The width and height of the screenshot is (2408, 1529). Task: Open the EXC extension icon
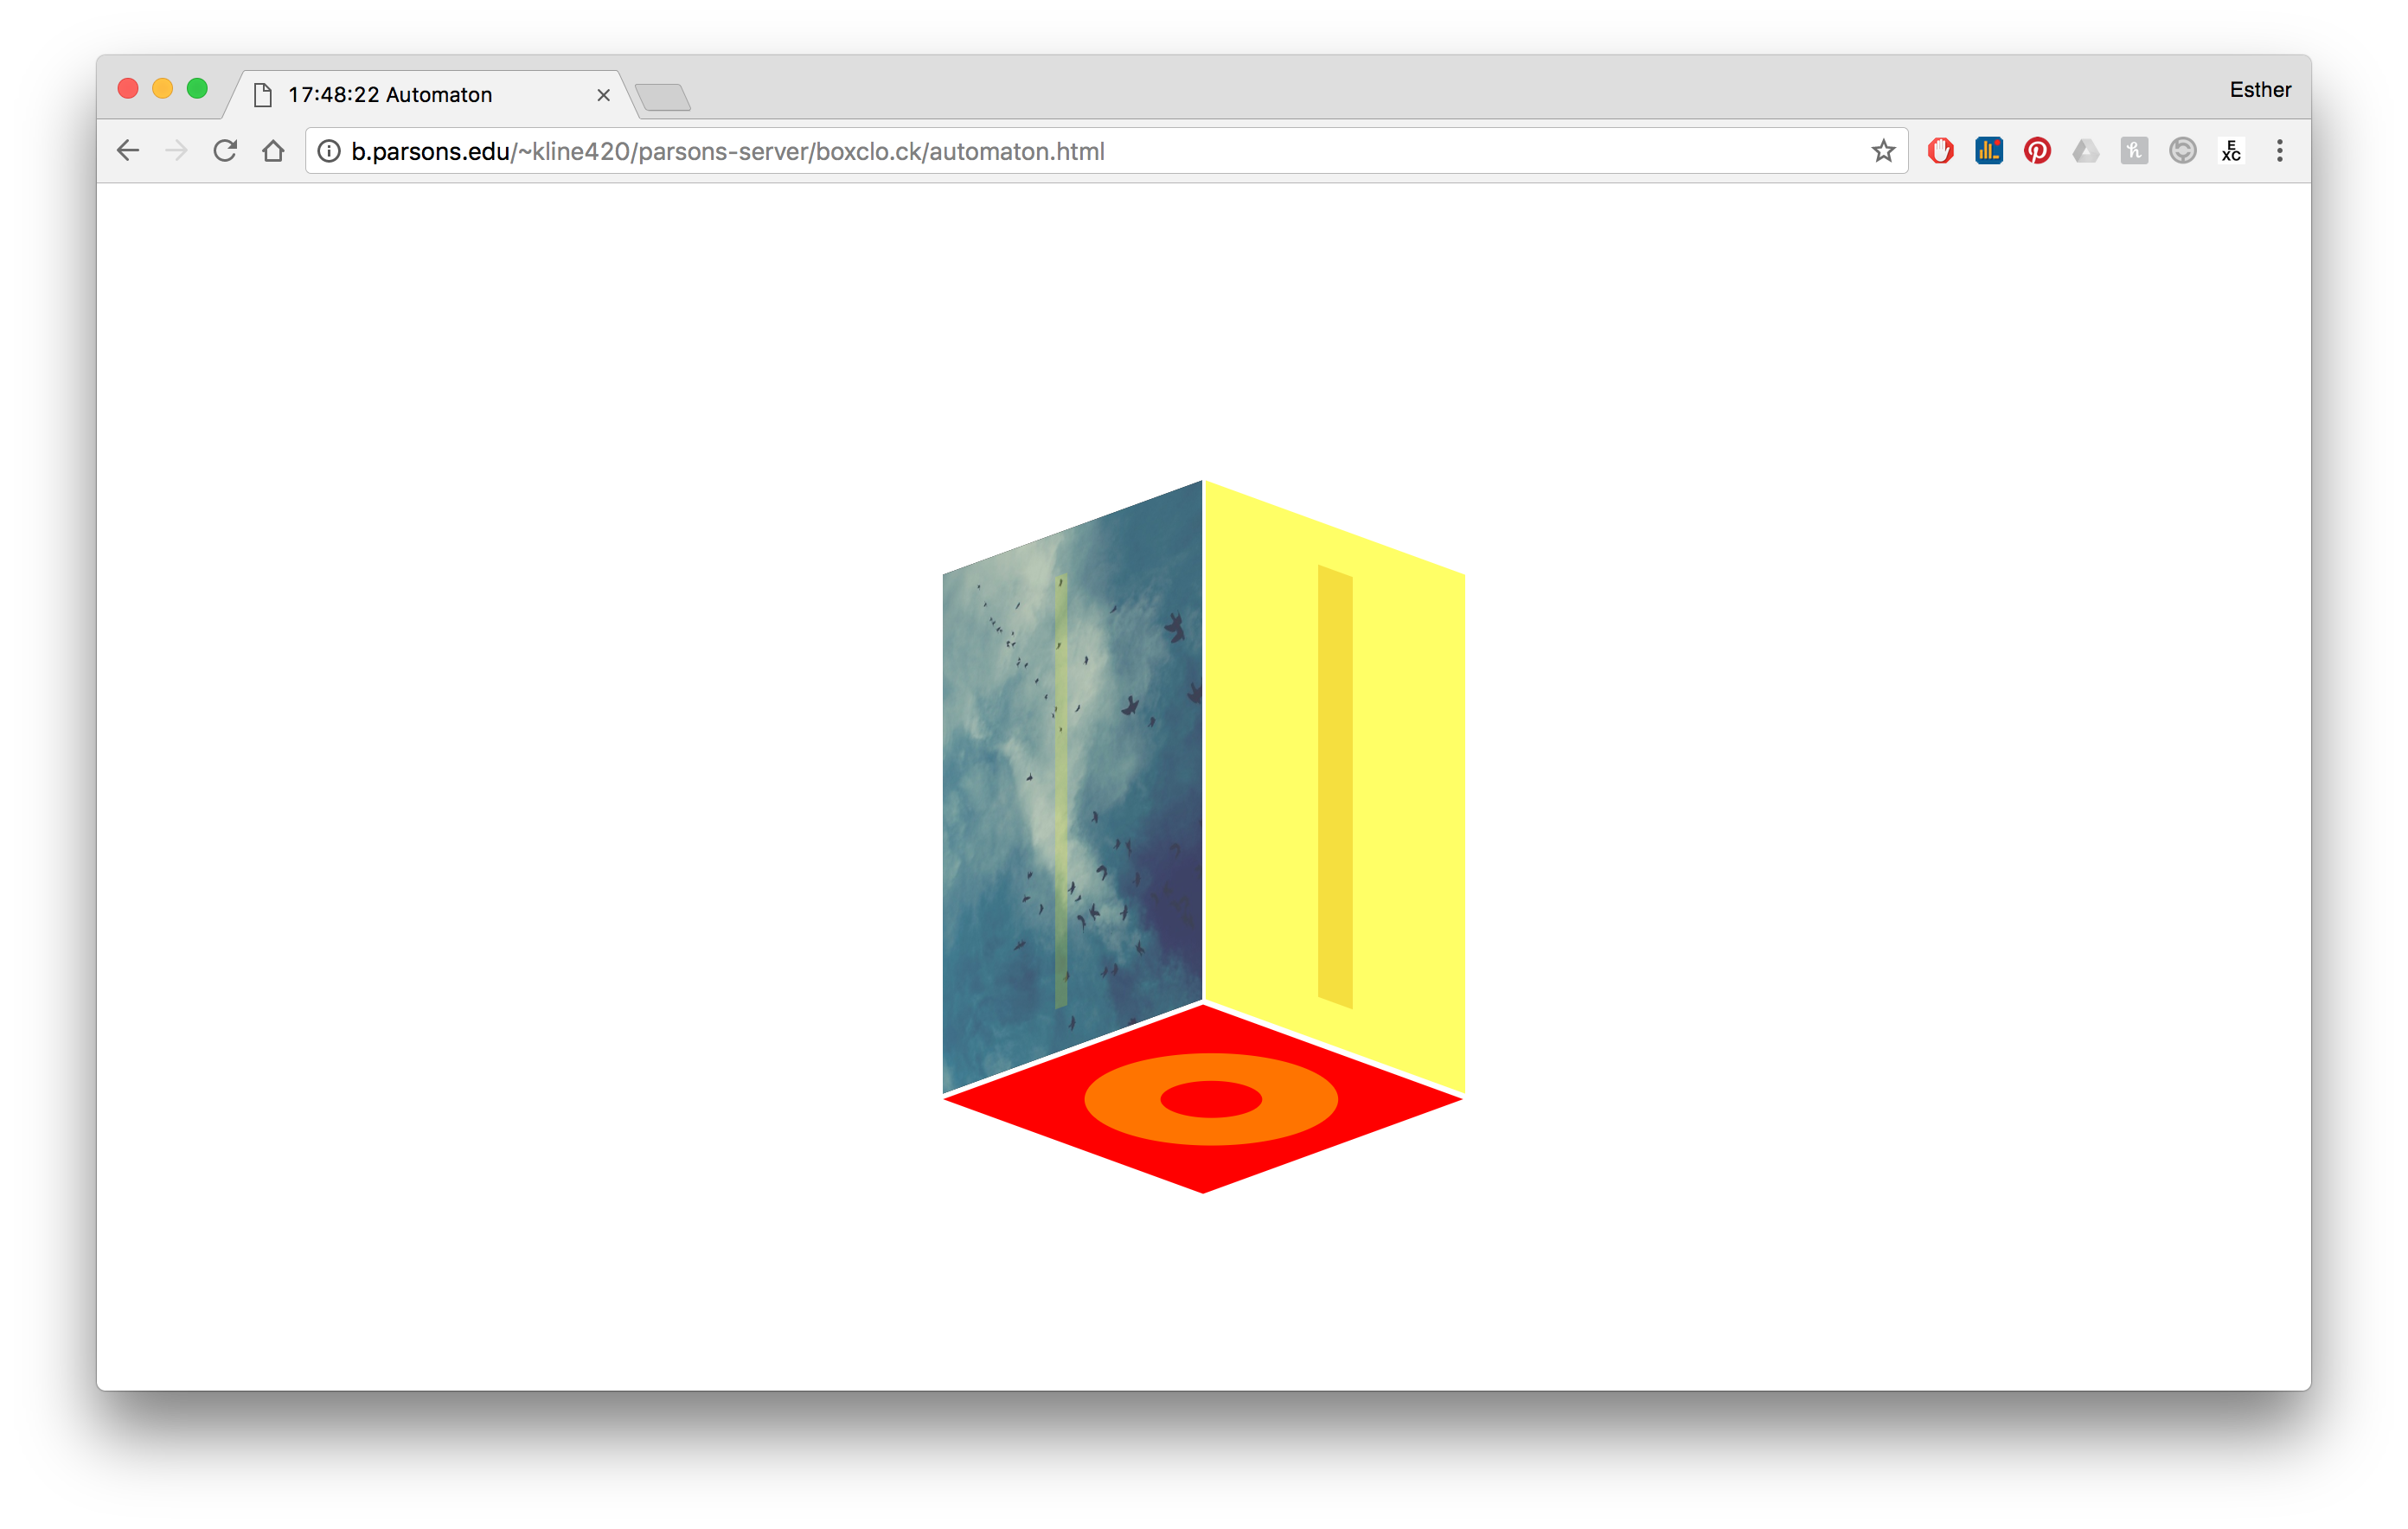[x=2231, y=151]
